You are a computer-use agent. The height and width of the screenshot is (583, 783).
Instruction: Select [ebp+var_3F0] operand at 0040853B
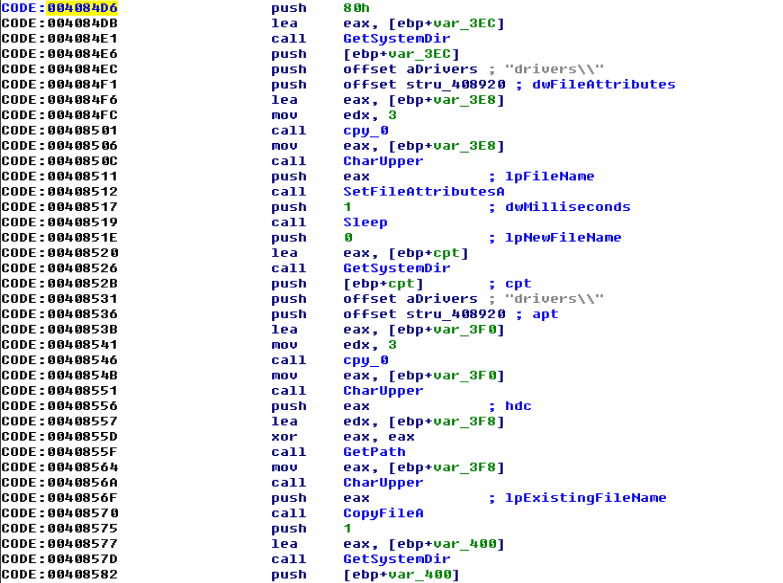[x=446, y=330]
